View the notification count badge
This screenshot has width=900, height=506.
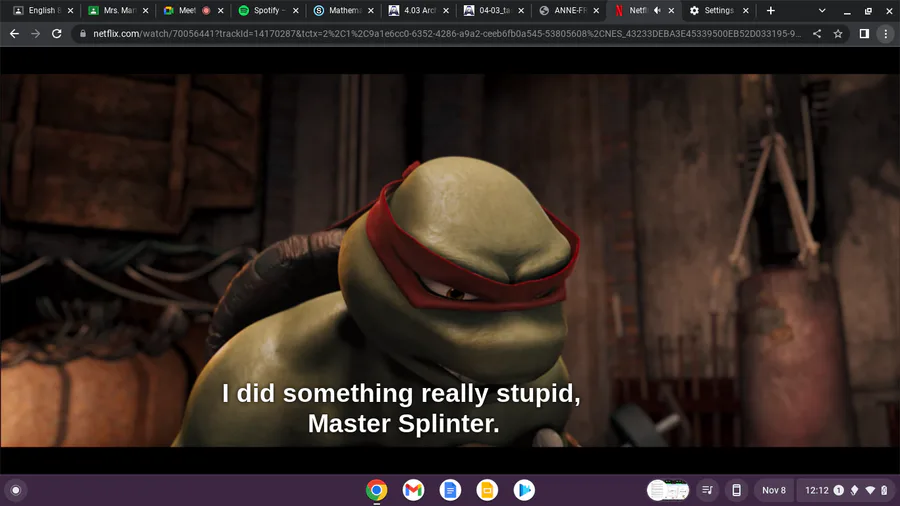[839, 490]
